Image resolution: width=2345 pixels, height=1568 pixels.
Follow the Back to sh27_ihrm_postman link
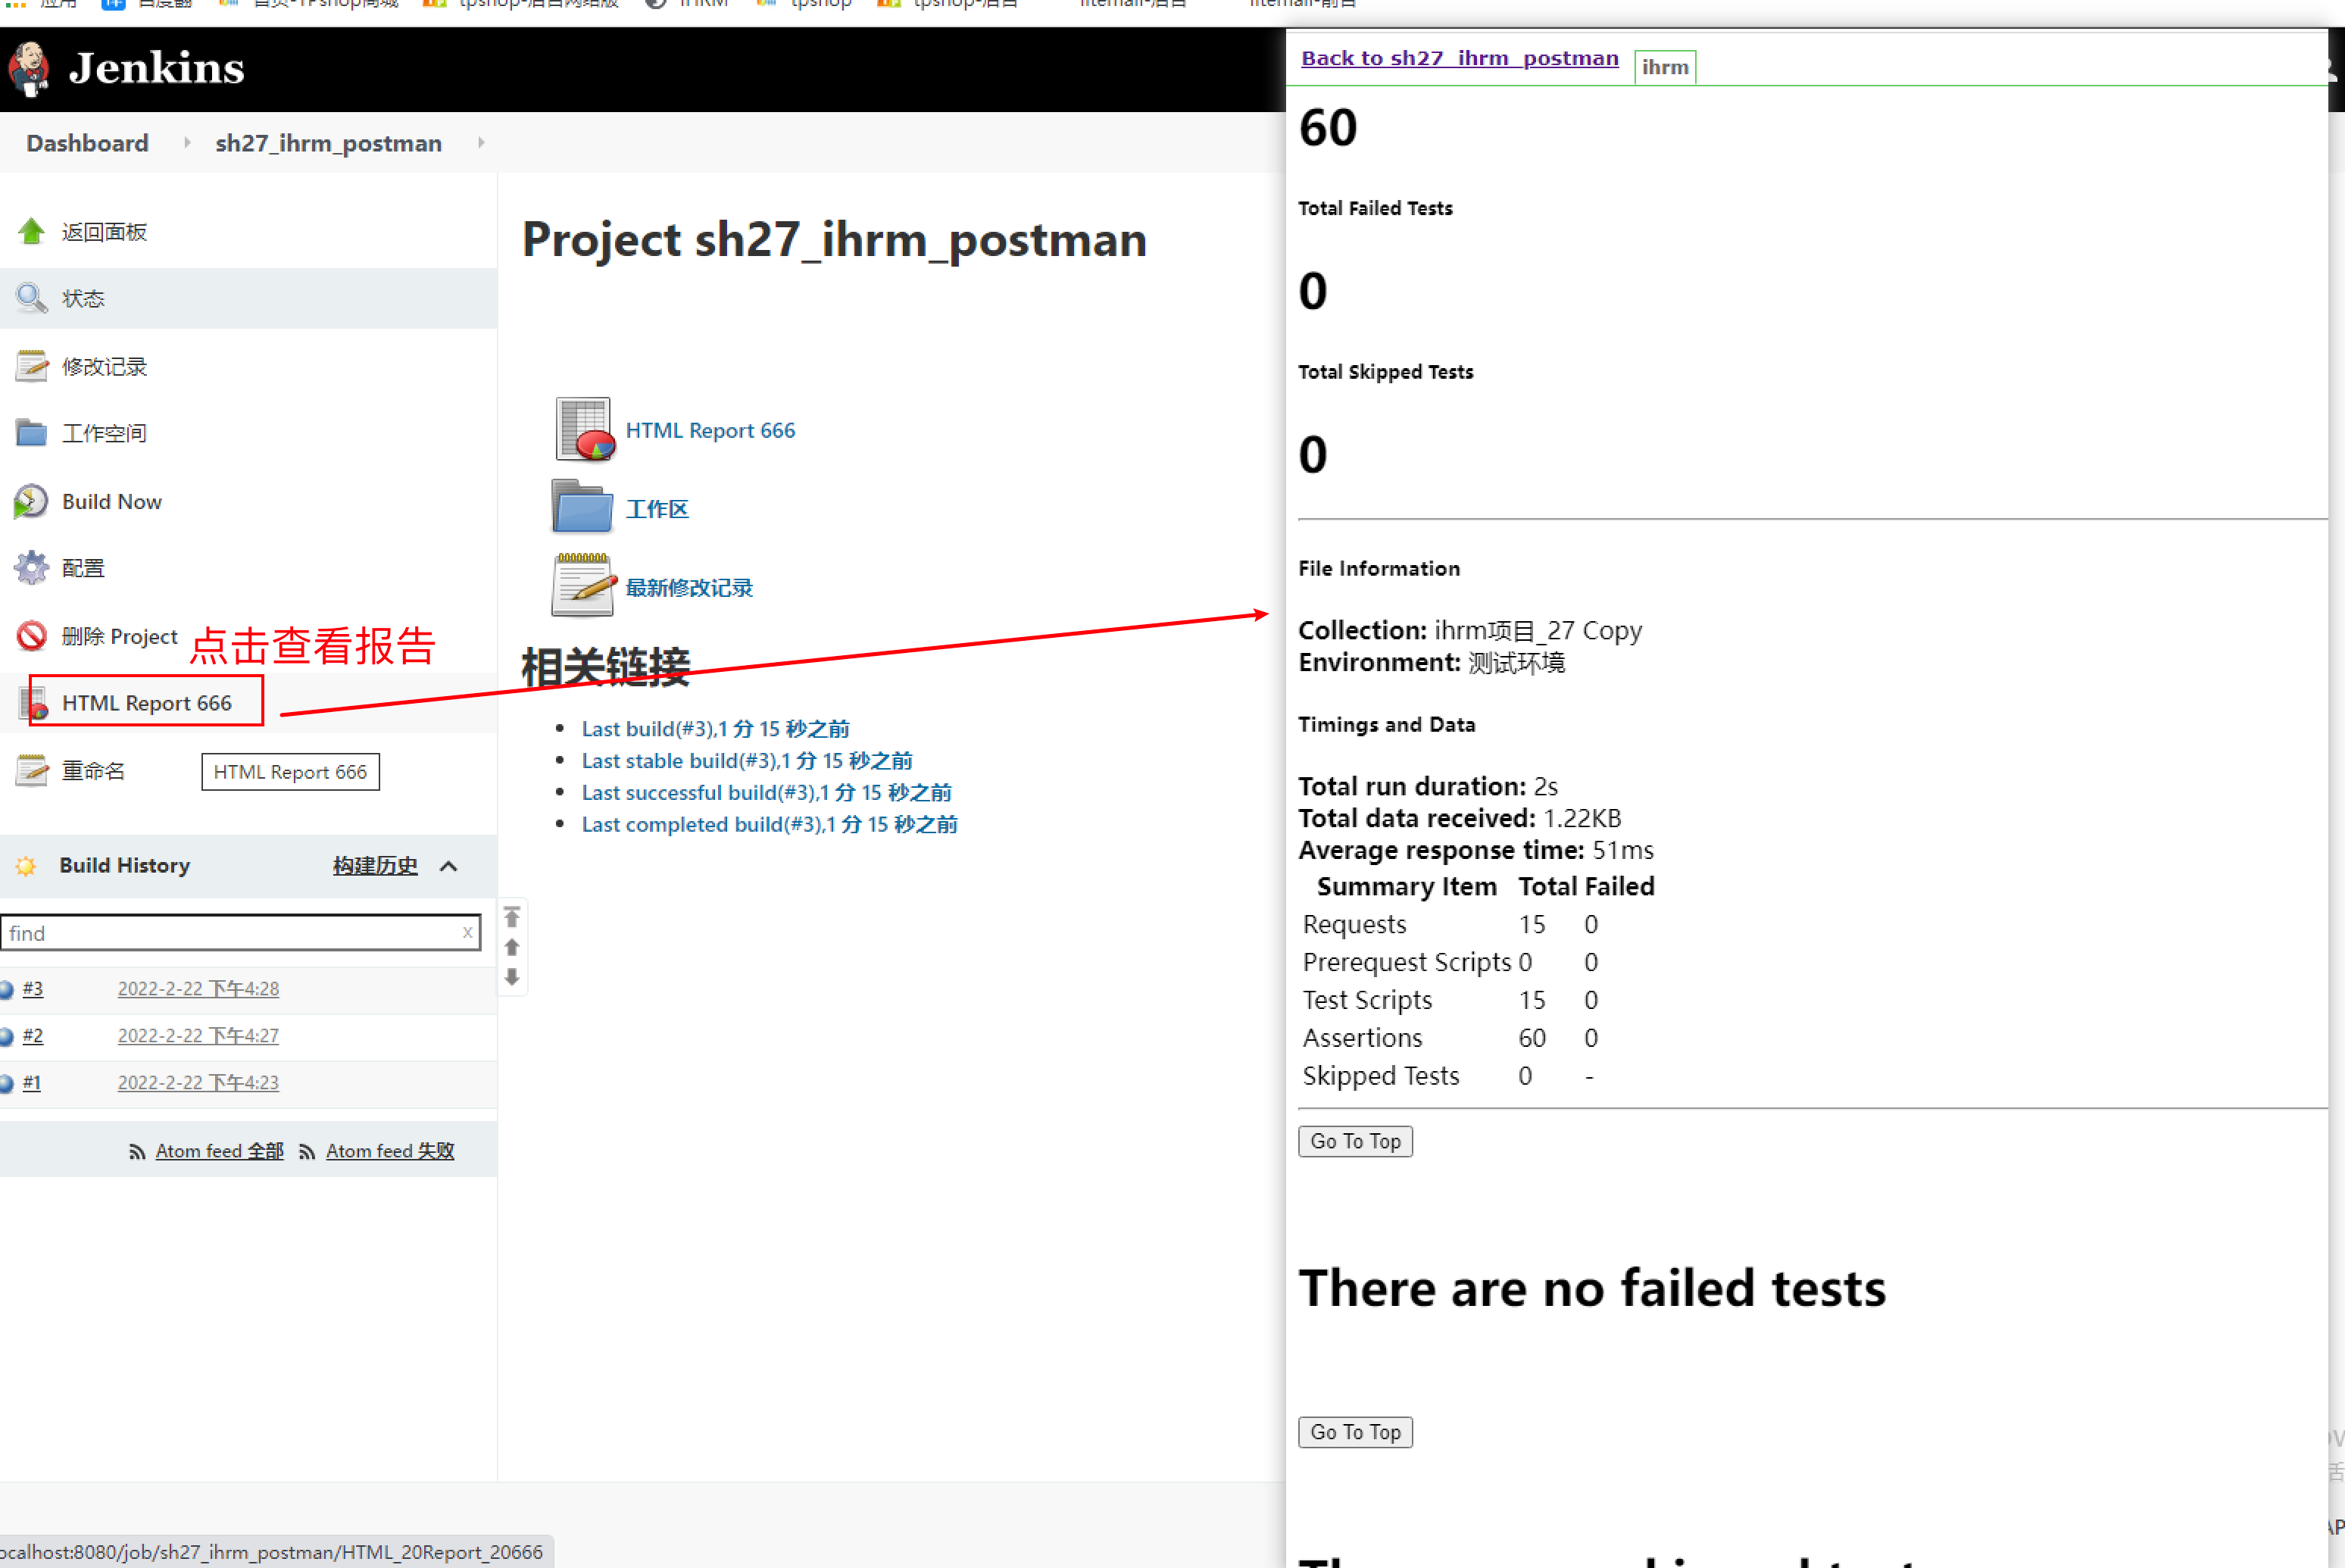tap(1459, 58)
